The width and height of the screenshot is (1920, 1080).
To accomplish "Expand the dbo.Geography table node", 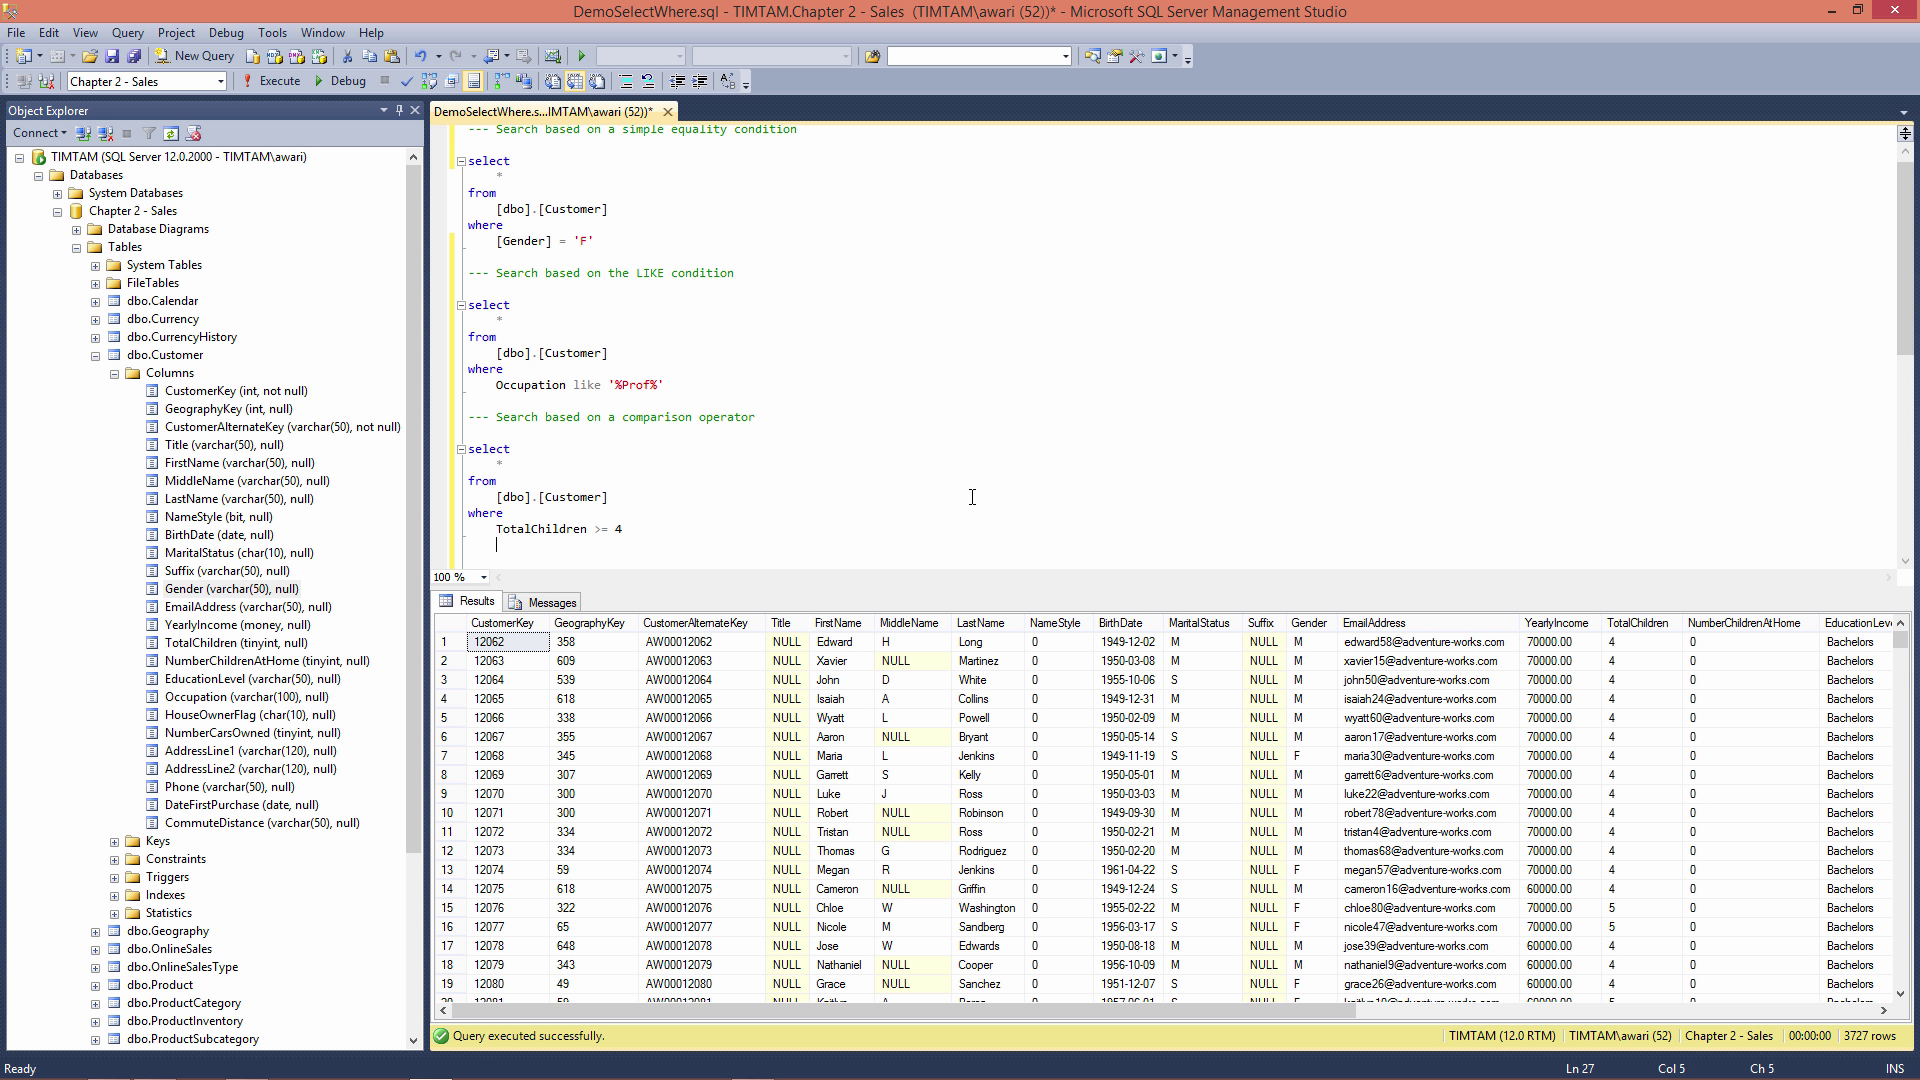I will (x=95, y=931).
